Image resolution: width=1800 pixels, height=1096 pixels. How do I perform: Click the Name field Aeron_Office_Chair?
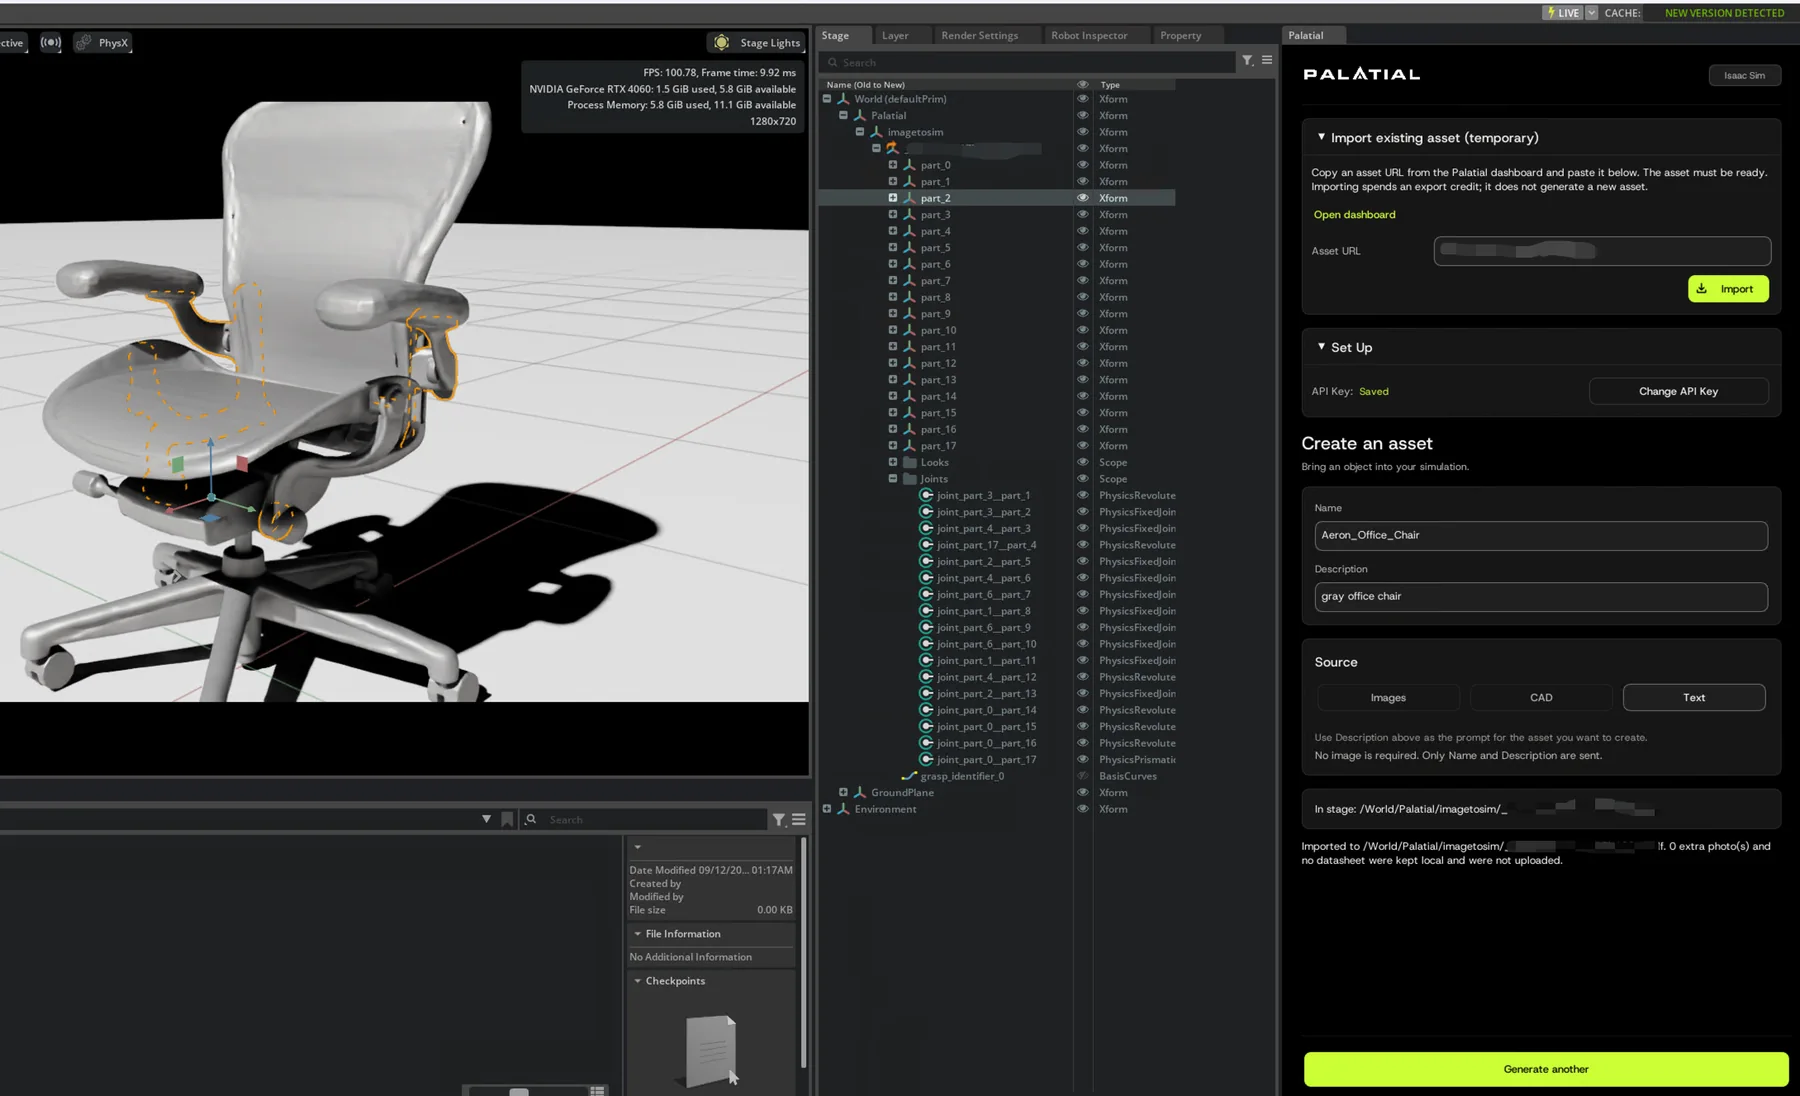point(1541,536)
